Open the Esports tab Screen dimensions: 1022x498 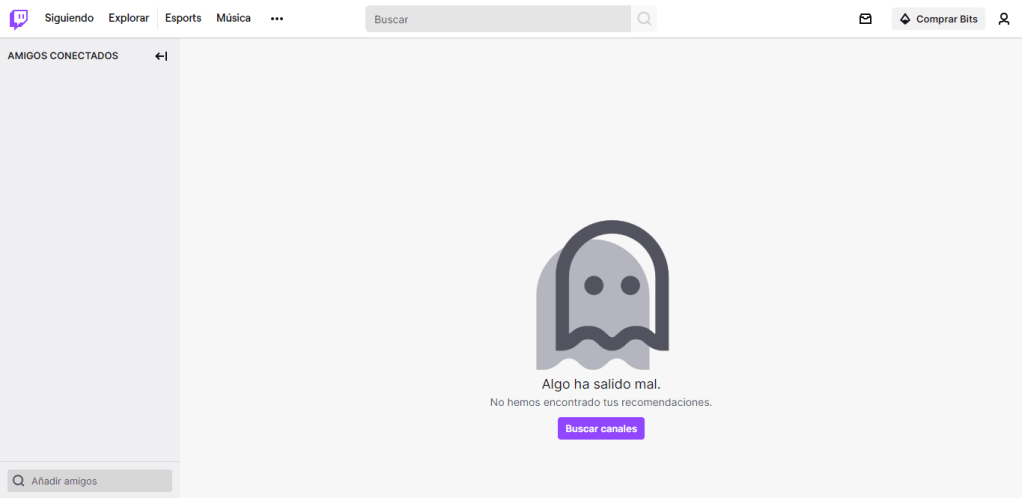click(x=183, y=18)
